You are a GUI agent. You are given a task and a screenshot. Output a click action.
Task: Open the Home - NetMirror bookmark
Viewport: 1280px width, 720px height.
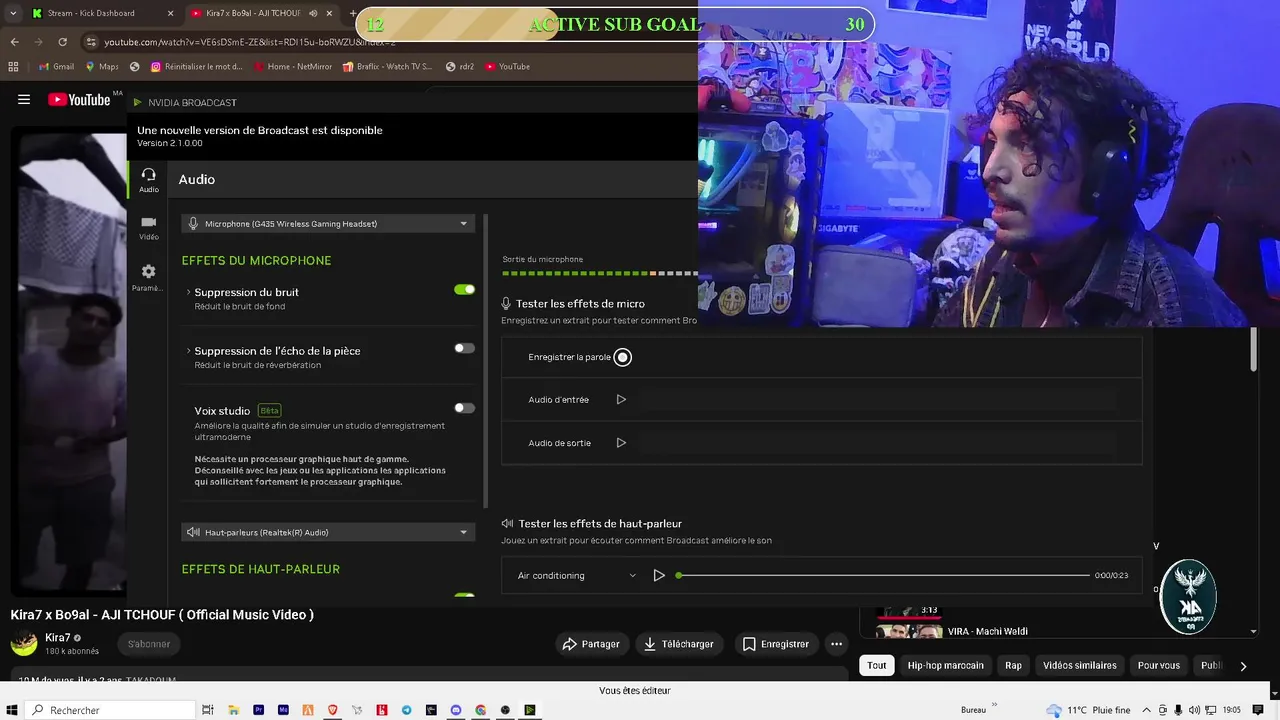click(x=293, y=67)
